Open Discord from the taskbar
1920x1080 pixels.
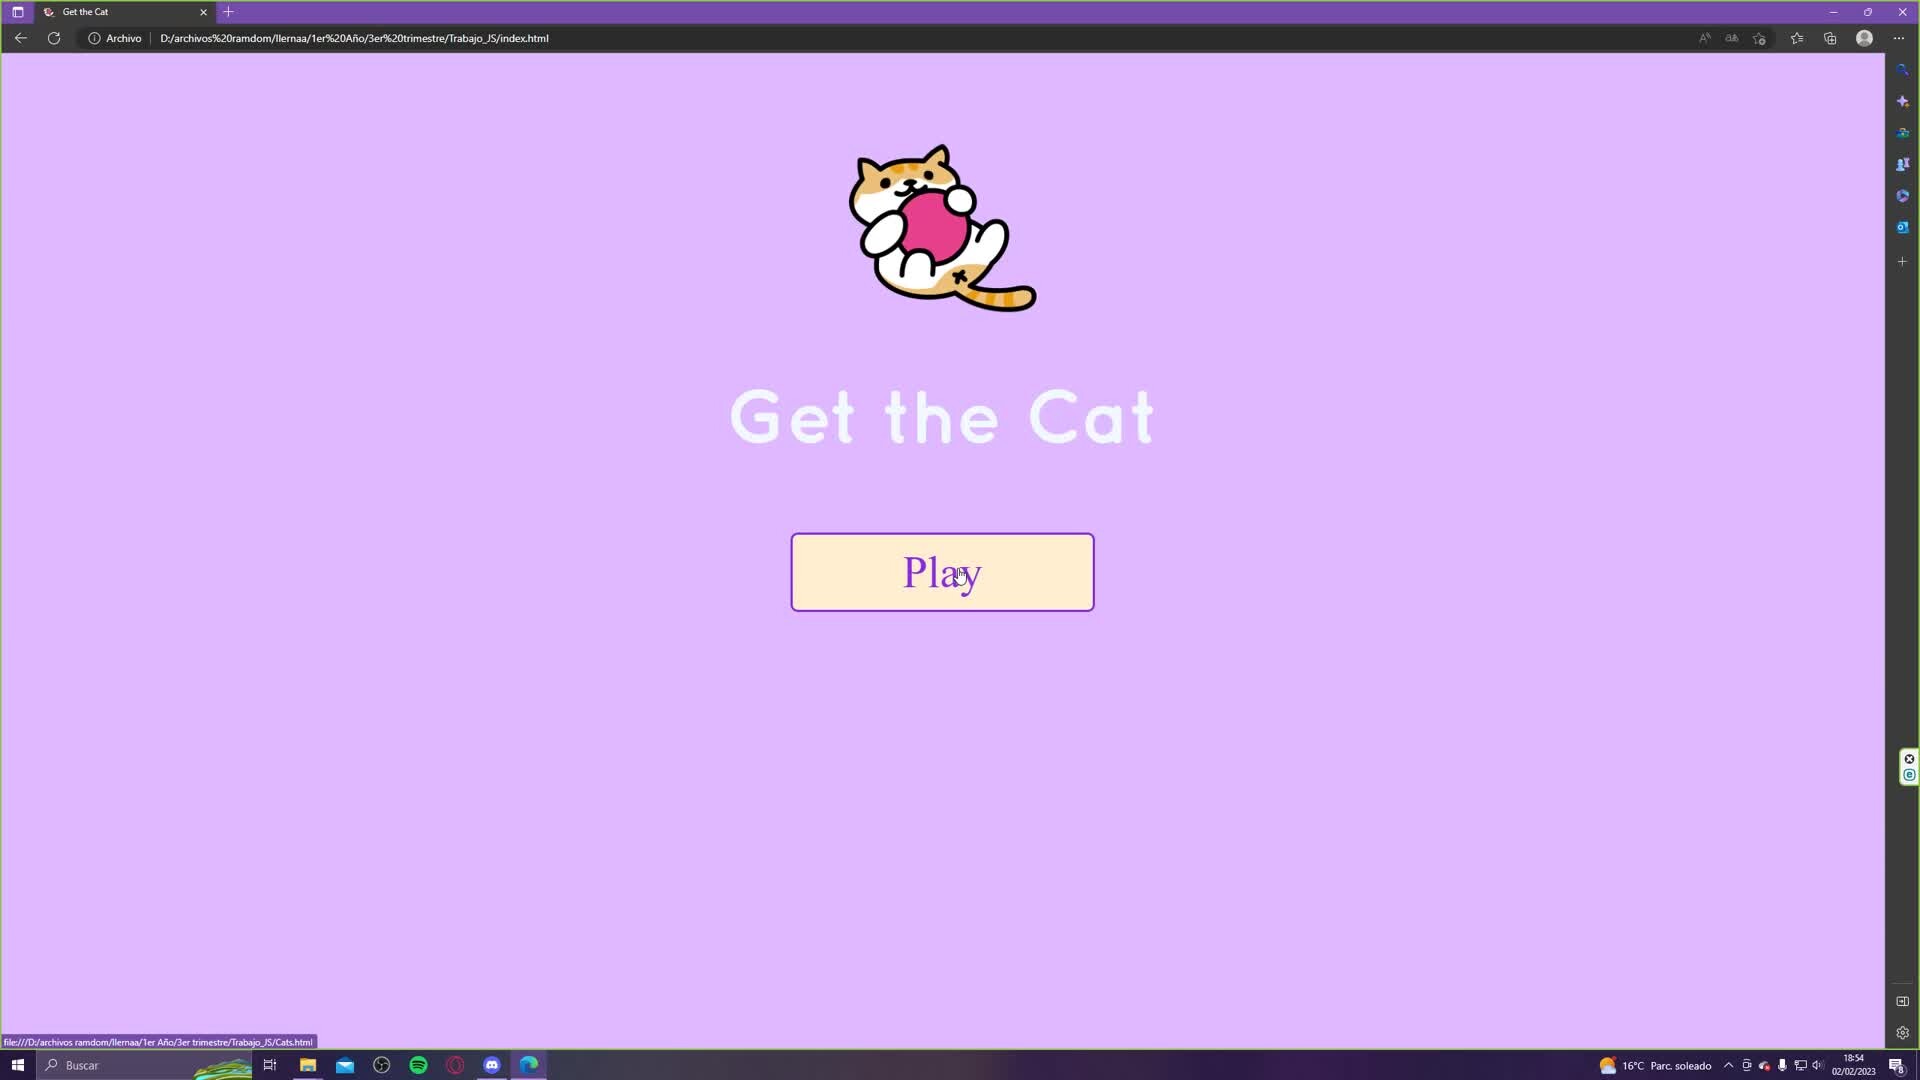(x=492, y=1065)
